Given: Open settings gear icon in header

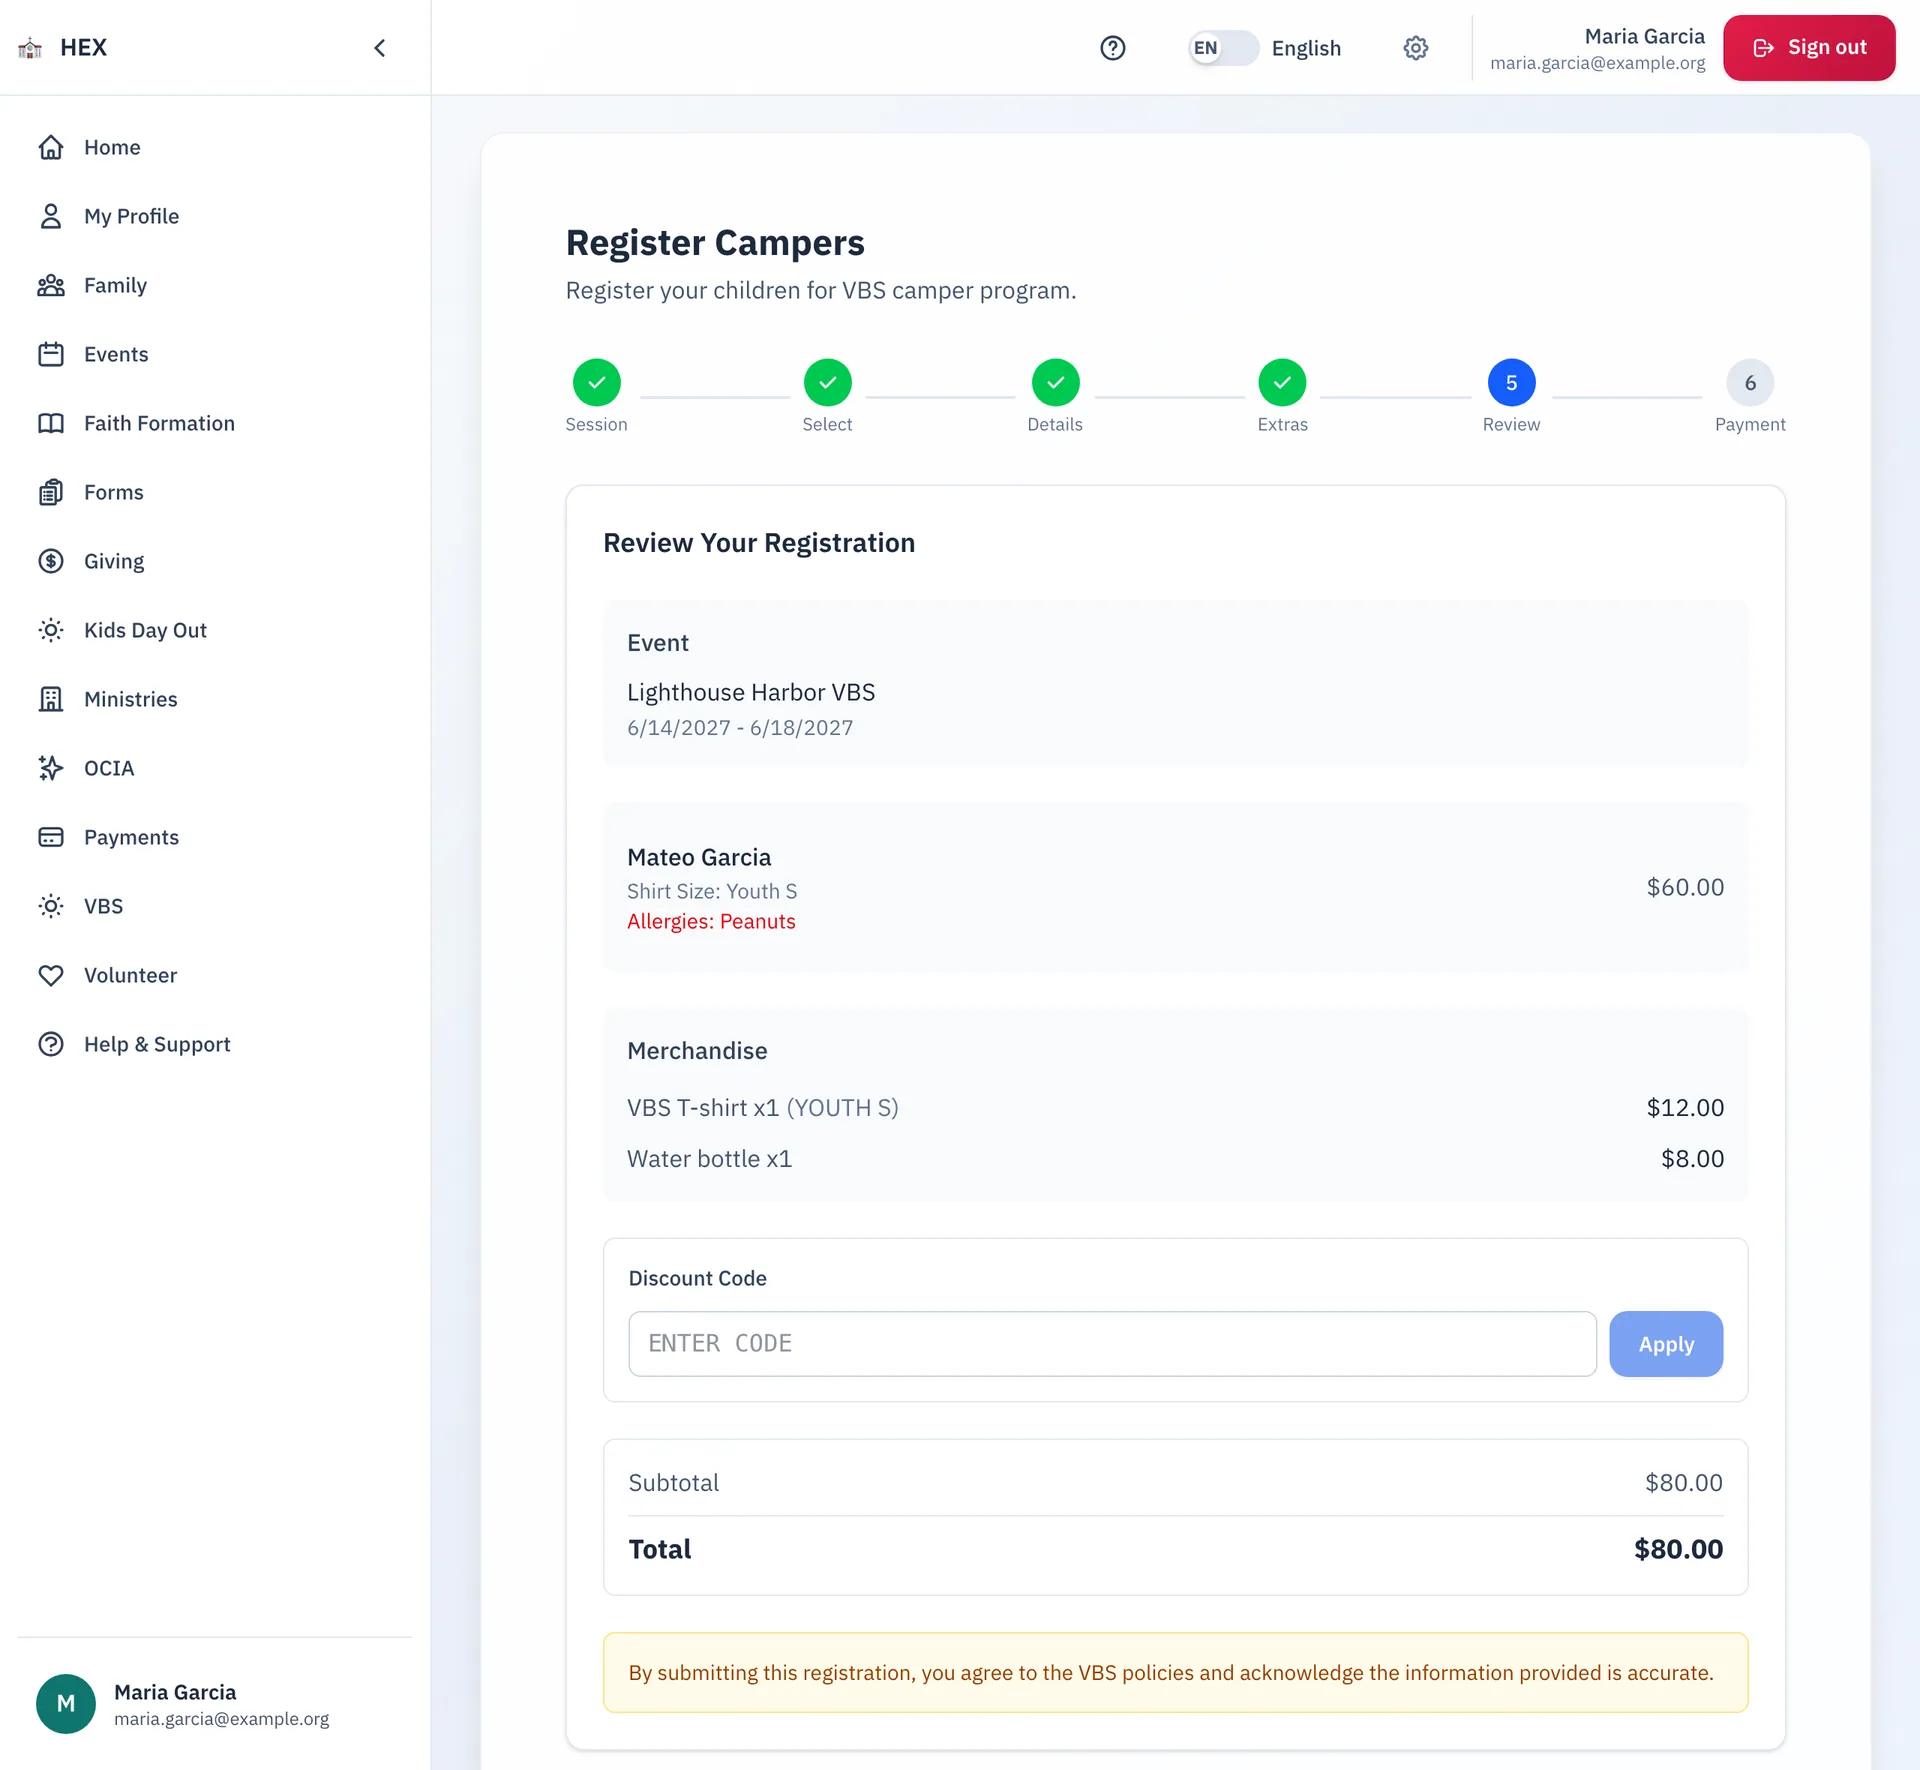Looking at the screenshot, I should tap(1416, 48).
